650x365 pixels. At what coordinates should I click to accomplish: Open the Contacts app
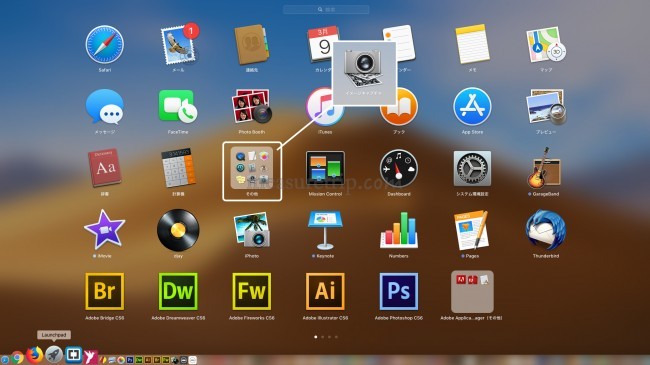[x=252, y=44]
